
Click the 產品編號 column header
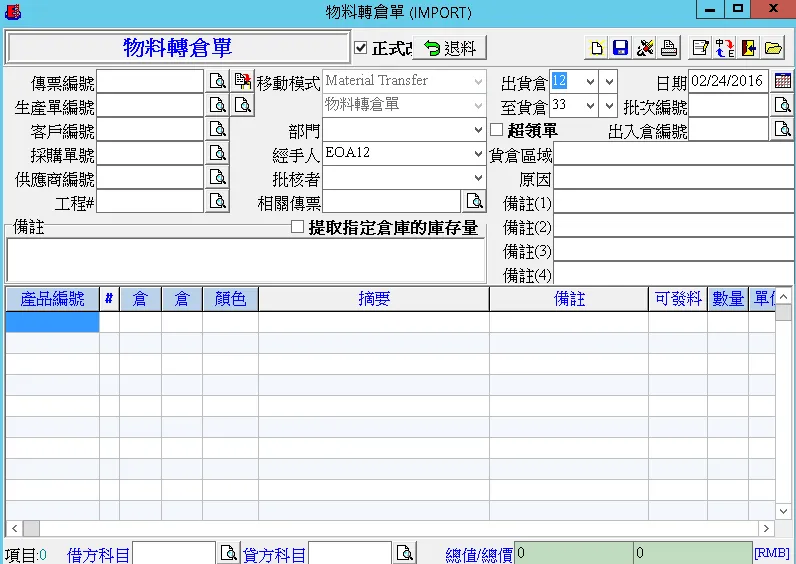(x=52, y=299)
